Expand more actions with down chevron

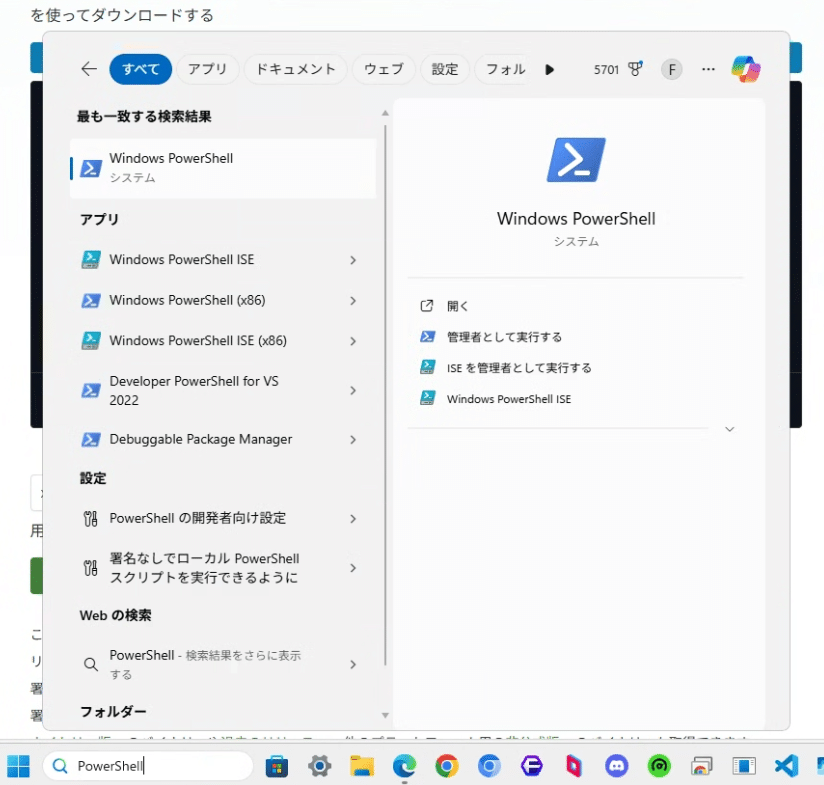729,429
